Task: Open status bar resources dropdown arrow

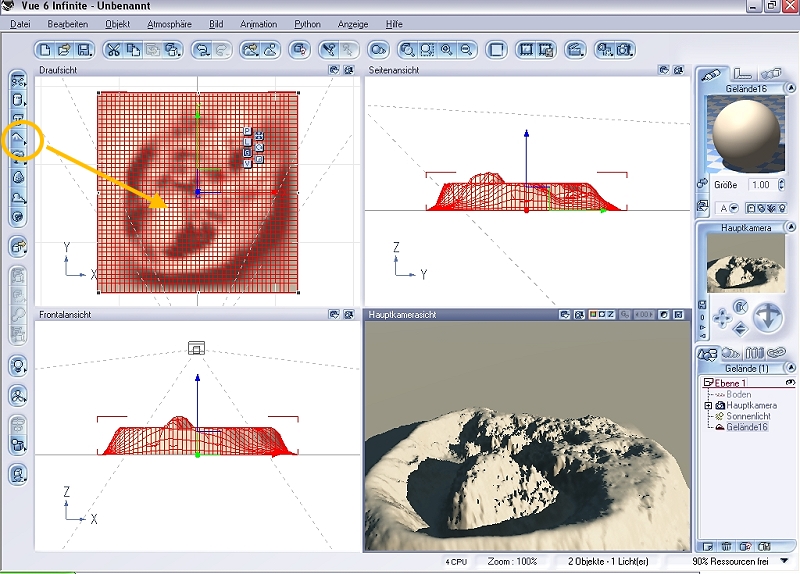Action: coord(784,561)
